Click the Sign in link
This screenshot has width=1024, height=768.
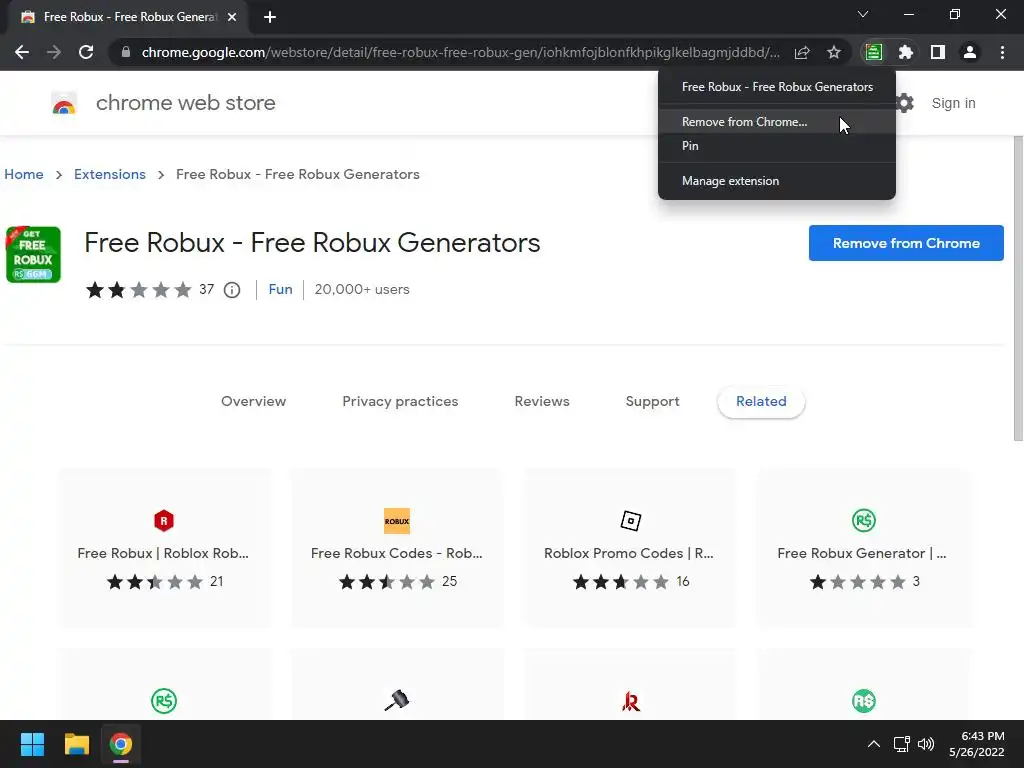953,103
